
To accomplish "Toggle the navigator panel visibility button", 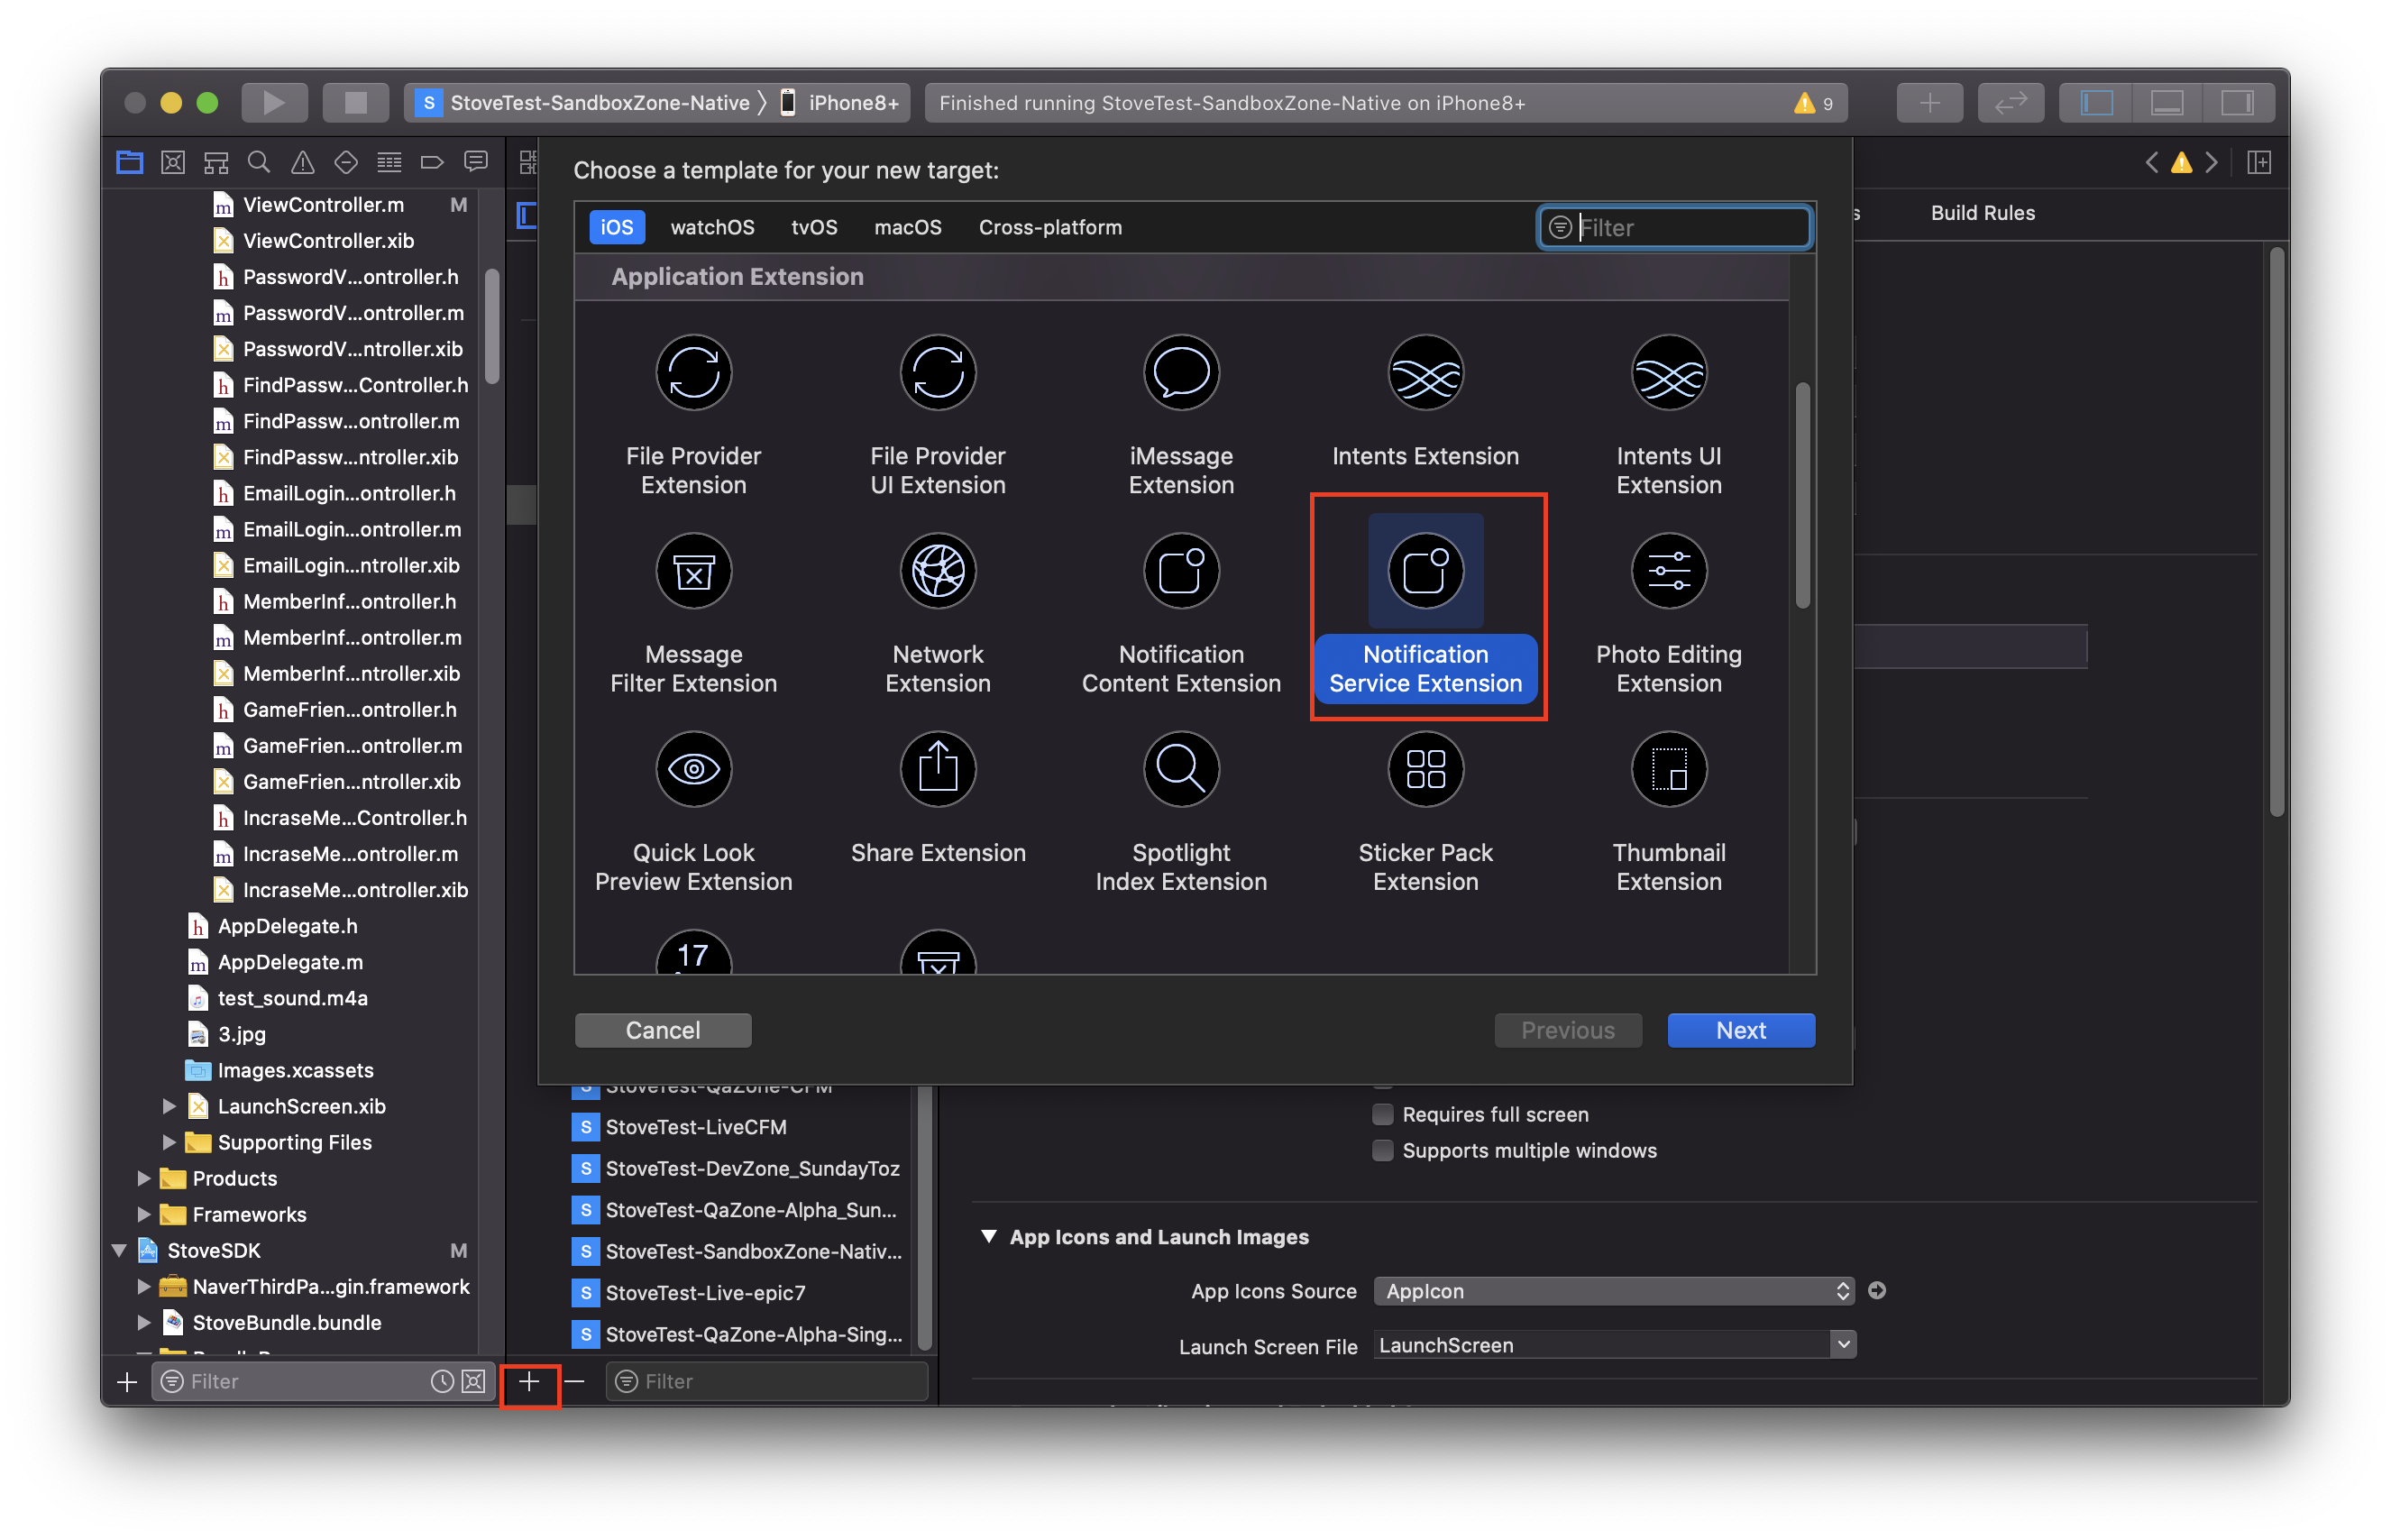I will point(2096,102).
